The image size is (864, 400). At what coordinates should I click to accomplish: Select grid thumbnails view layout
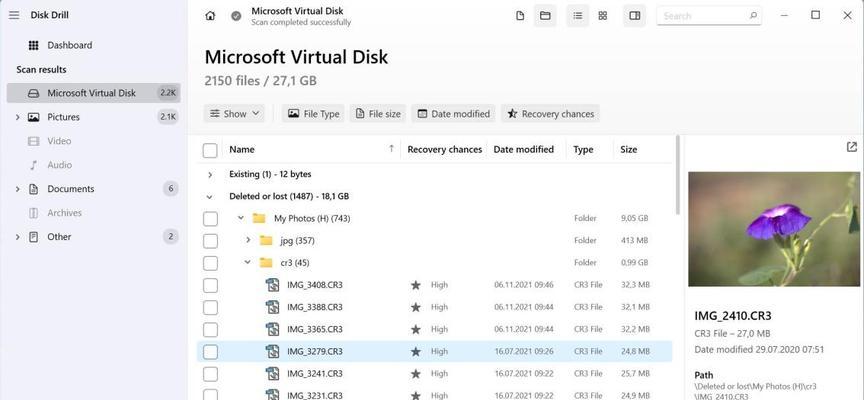tap(603, 16)
